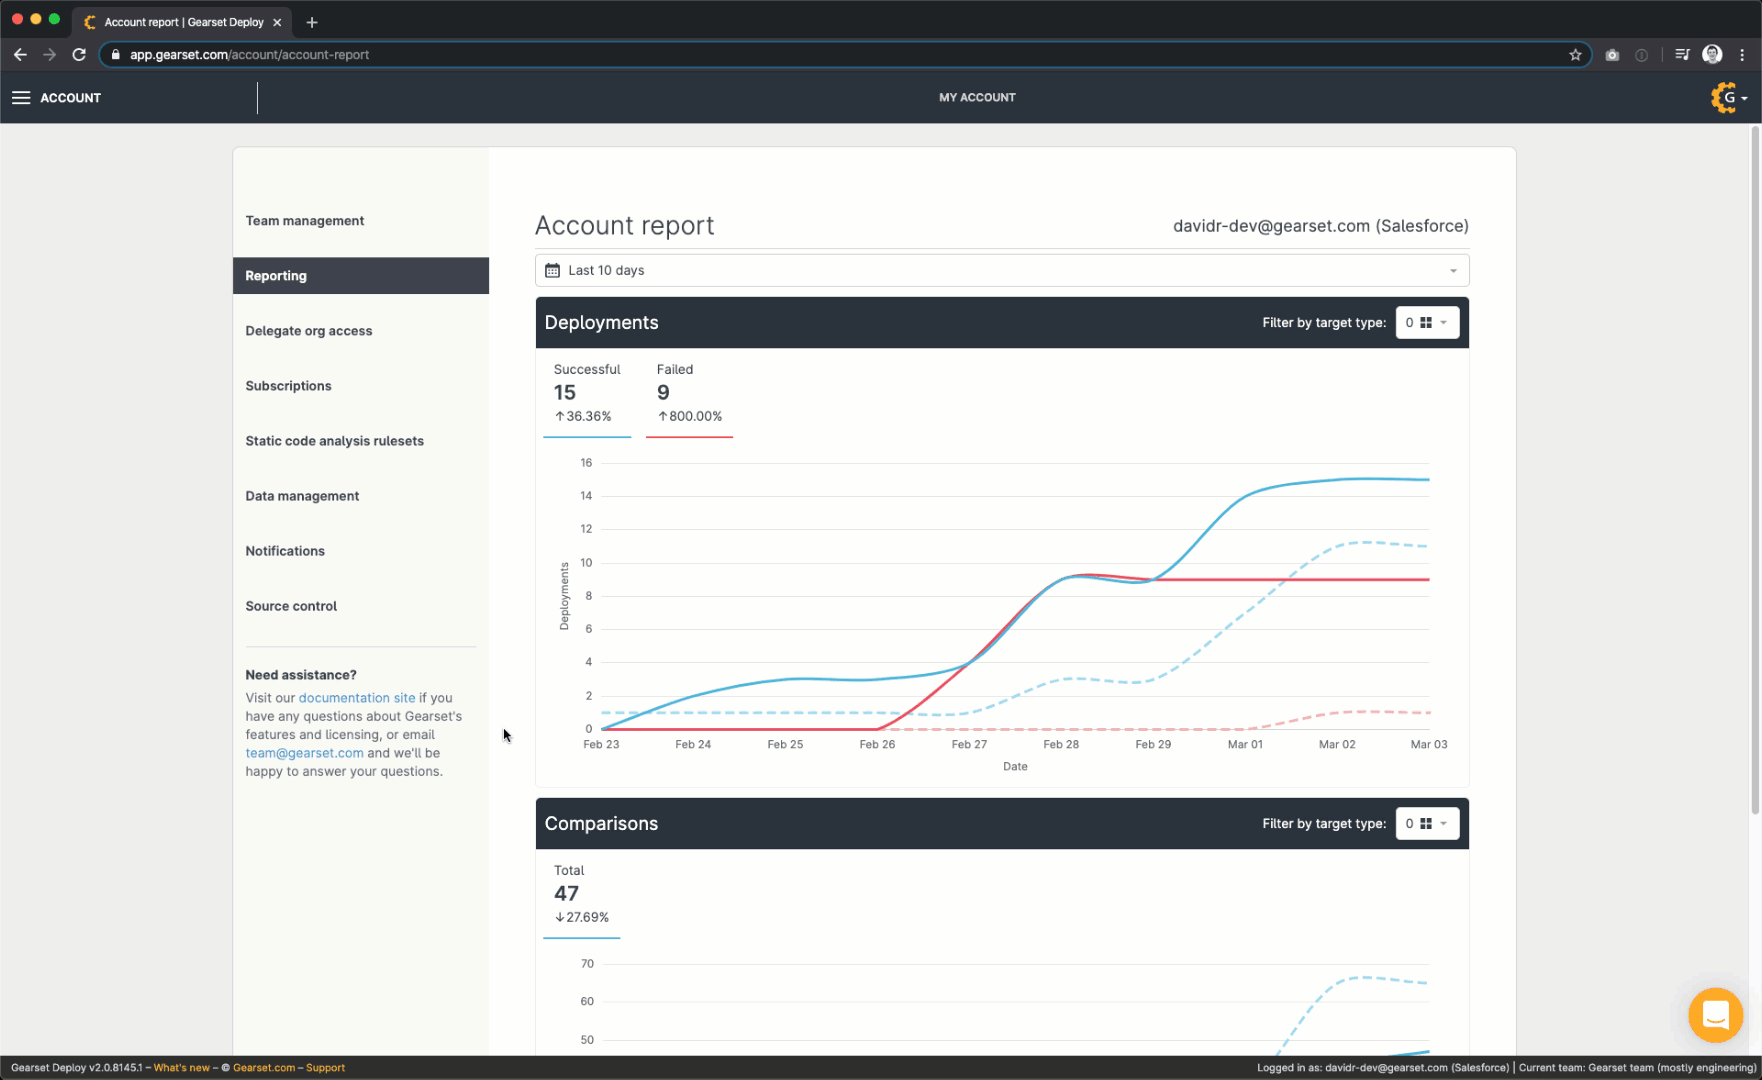Open the hamburger navigation menu
The height and width of the screenshot is (1080, 1762).
click(21, 98)
